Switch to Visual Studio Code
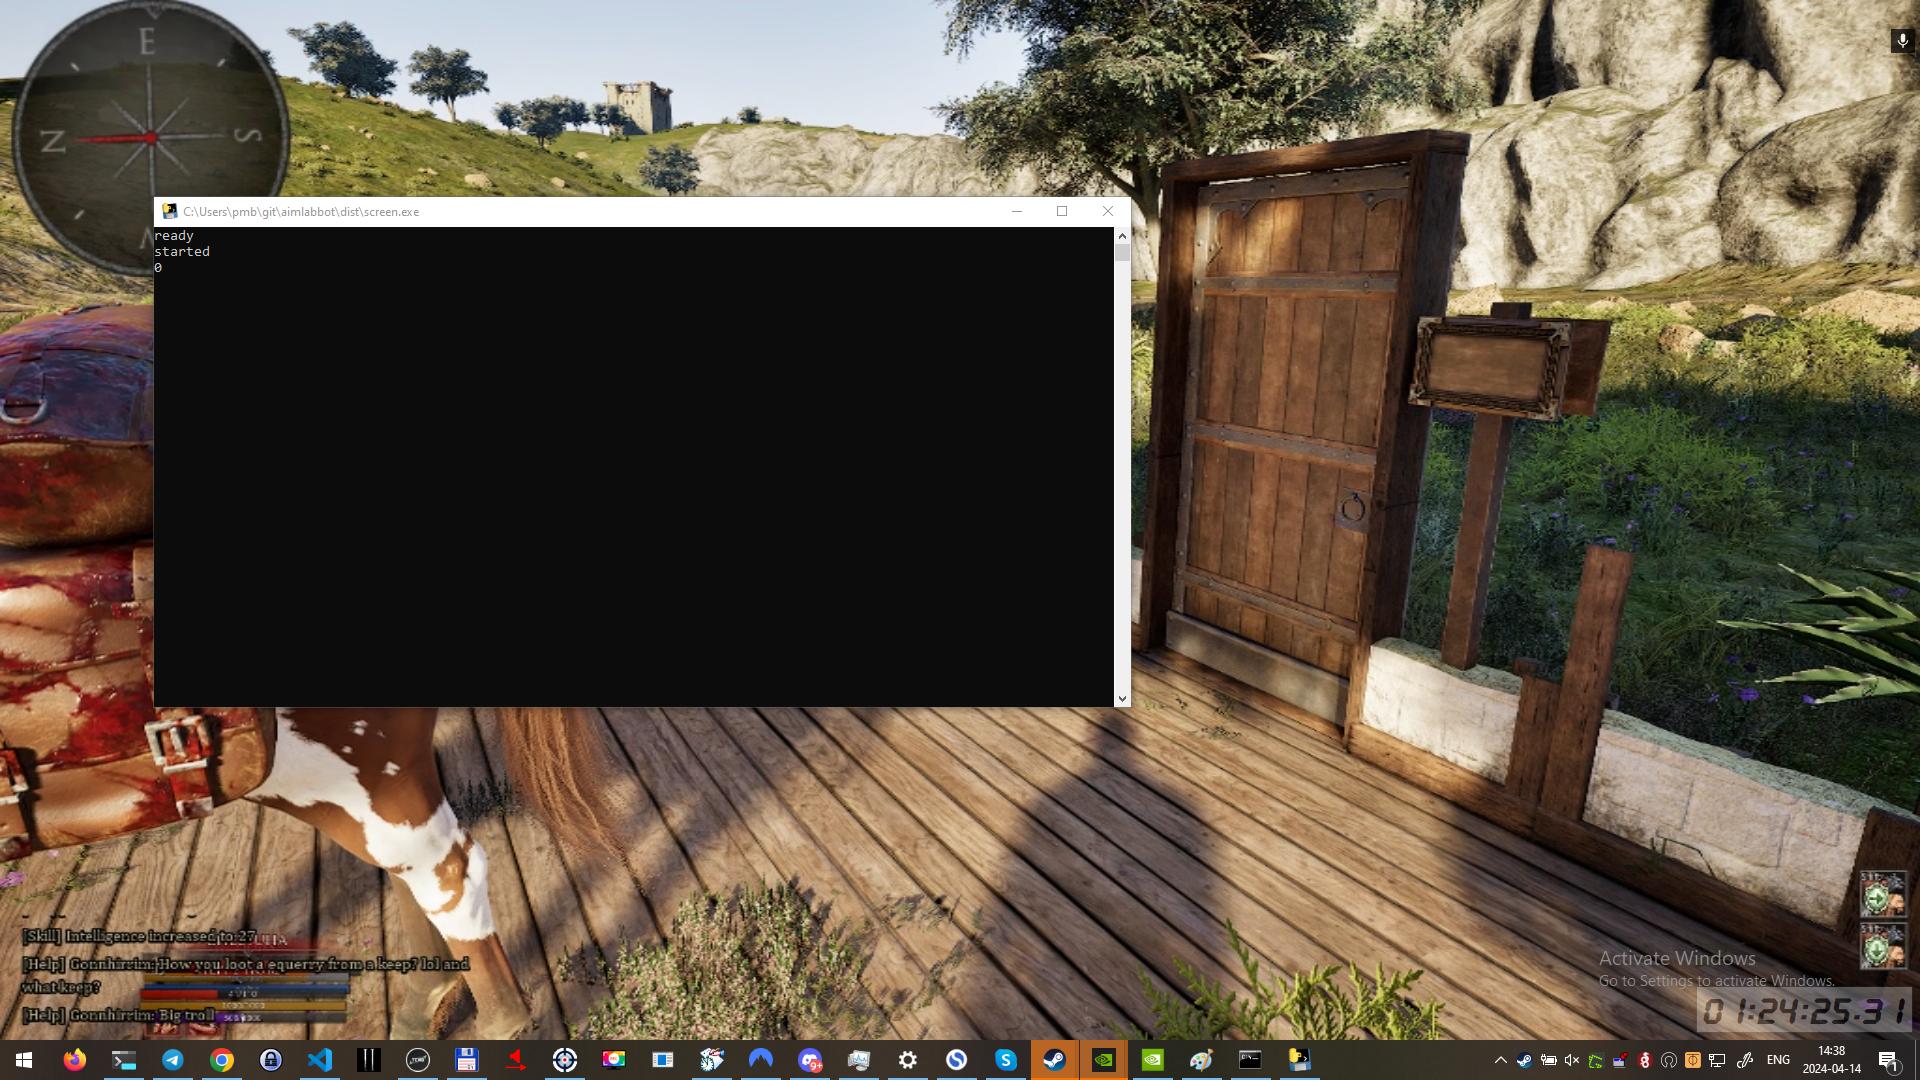The height and width of the screenshot is (1080, 1920). [319, 1060]
